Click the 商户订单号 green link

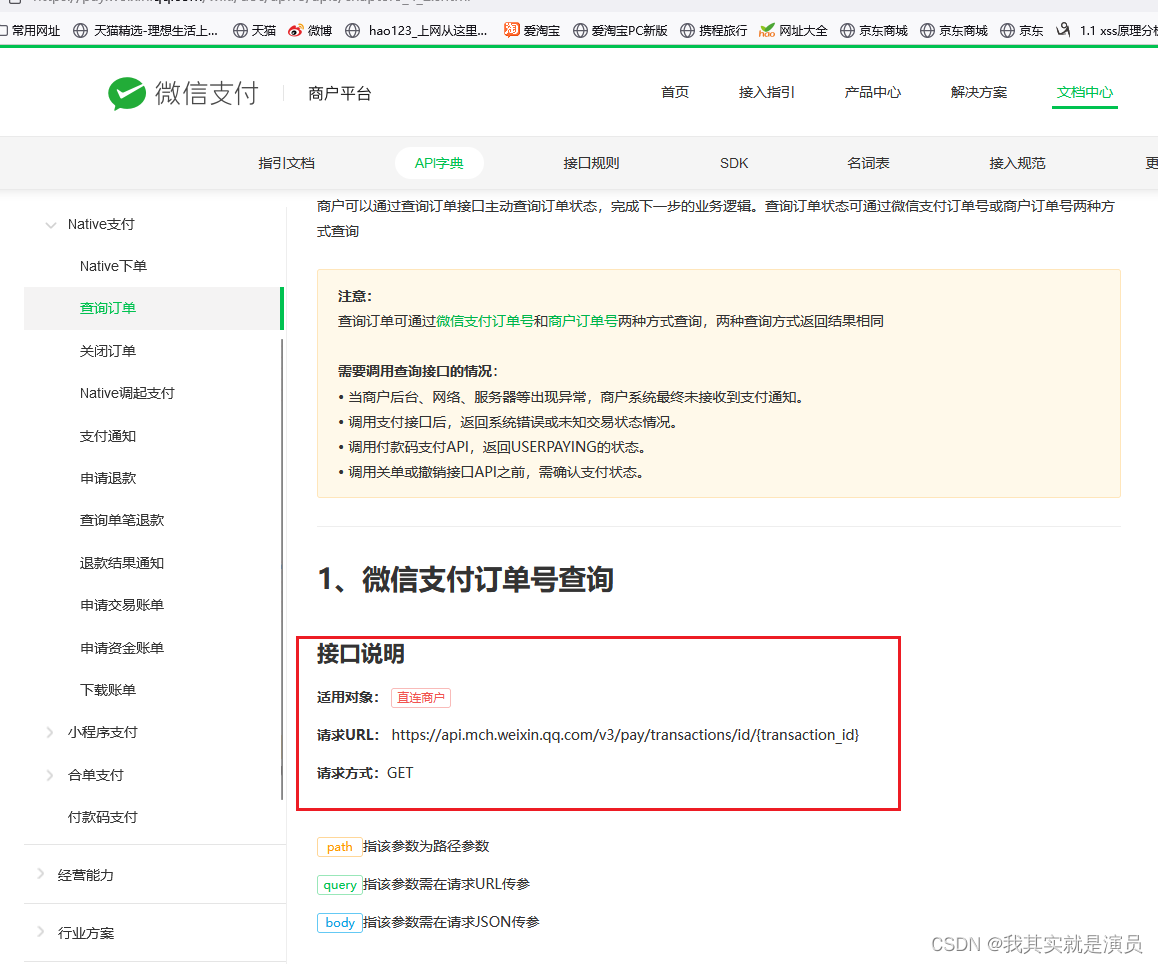coord(583,321)
